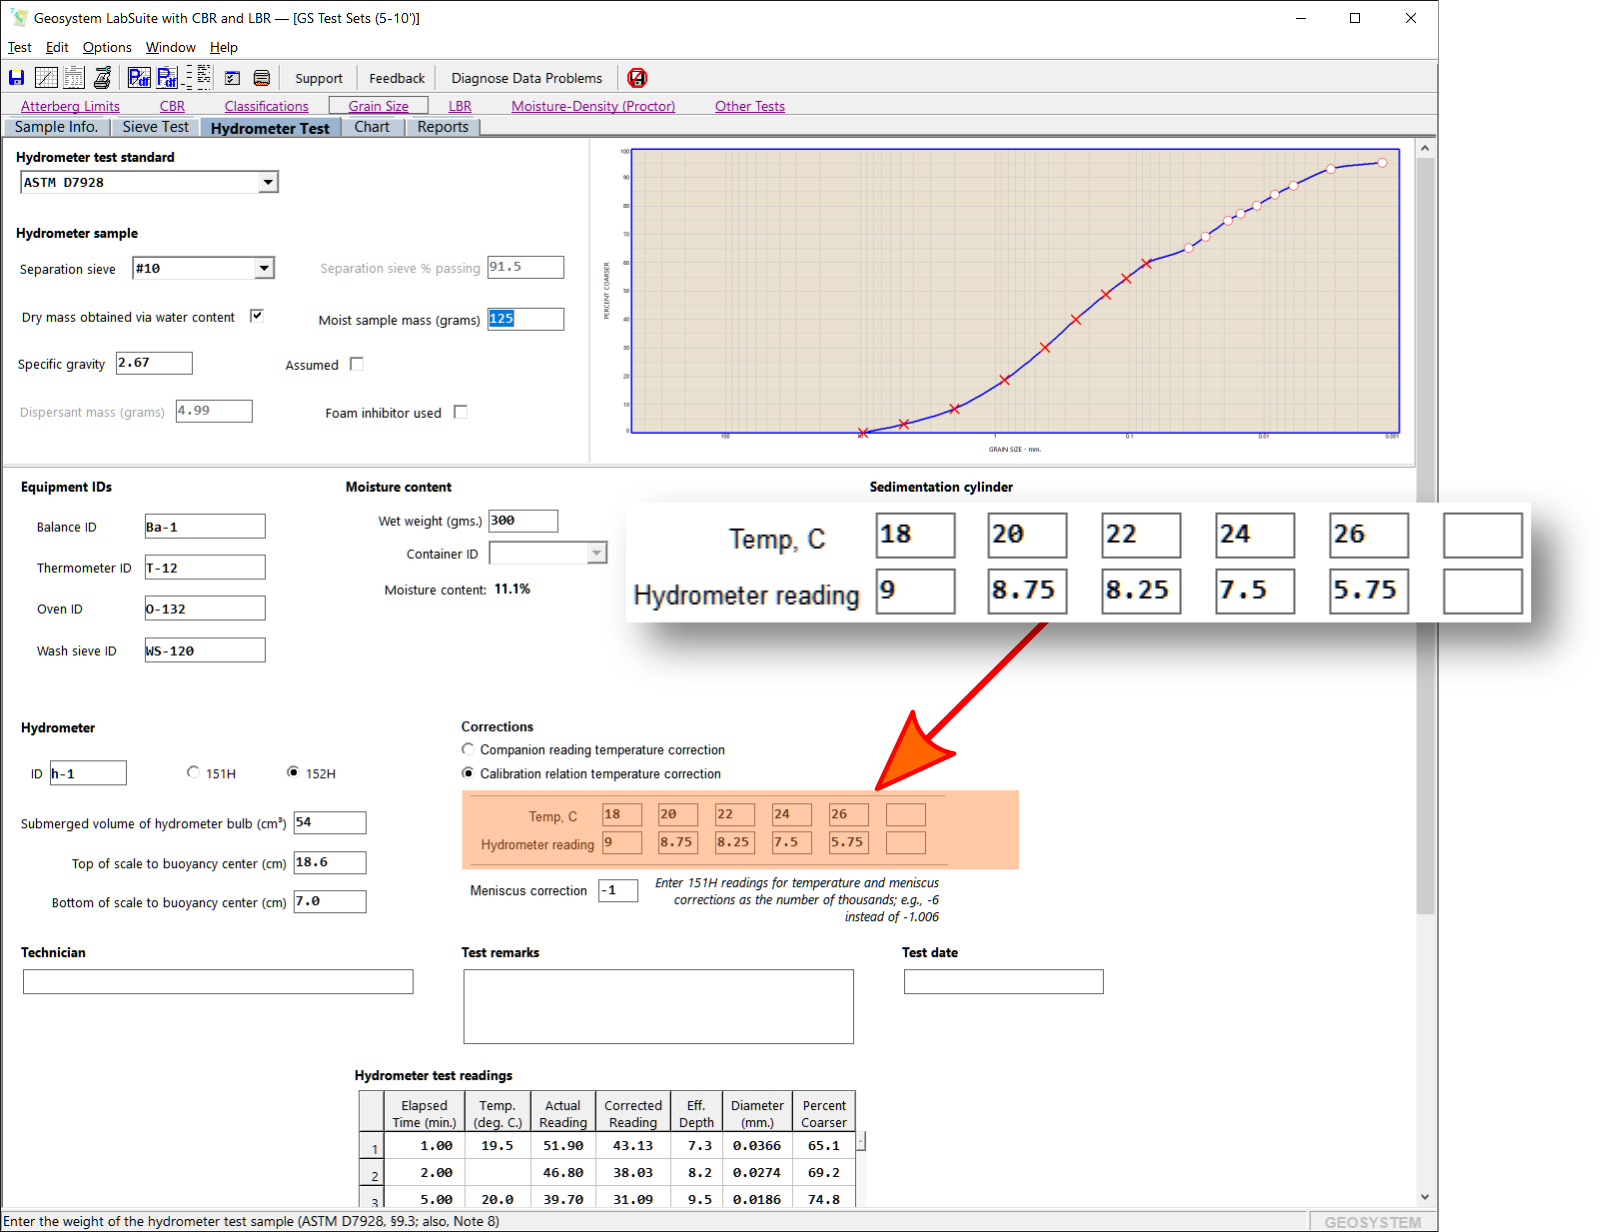Click the Diagnose Data Problems button
The image size is (1600, 1232).
(x=526, y=78)
